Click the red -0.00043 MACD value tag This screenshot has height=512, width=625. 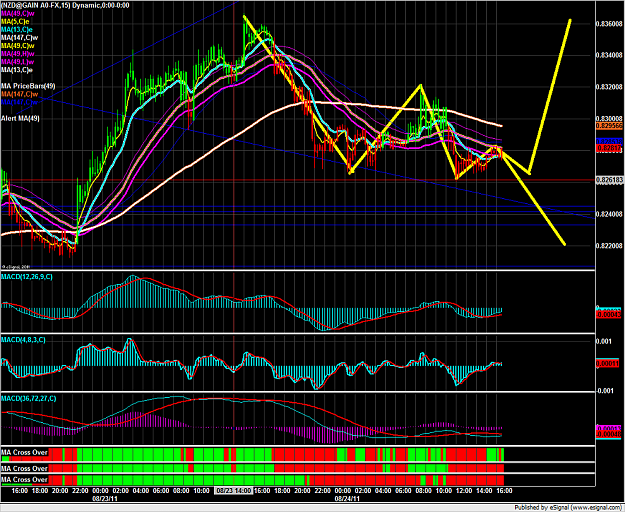(x=608, y=315)
